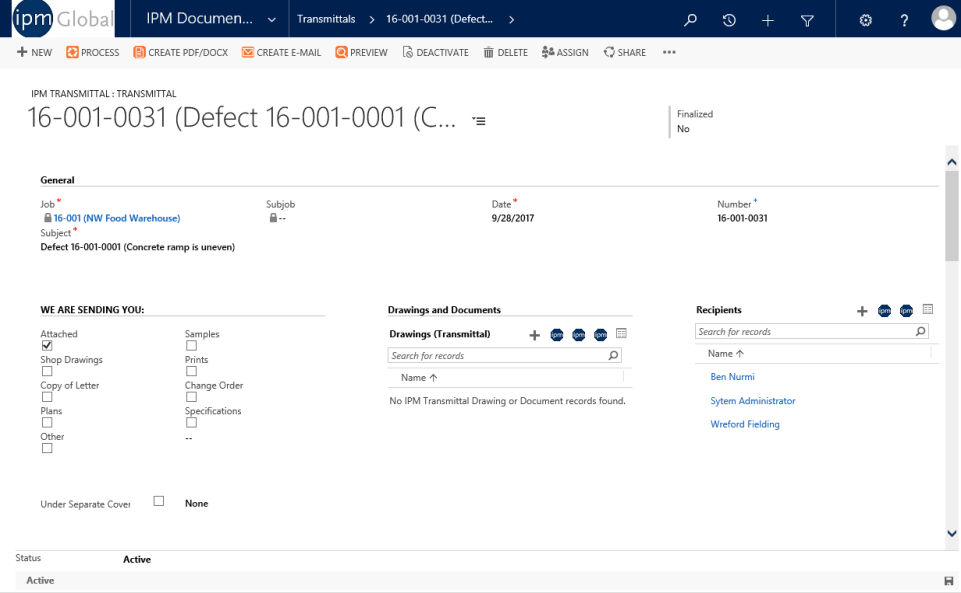Screen dimensions: 961x593
Task: Click the save icon in status bar
Action: (949, 581)
